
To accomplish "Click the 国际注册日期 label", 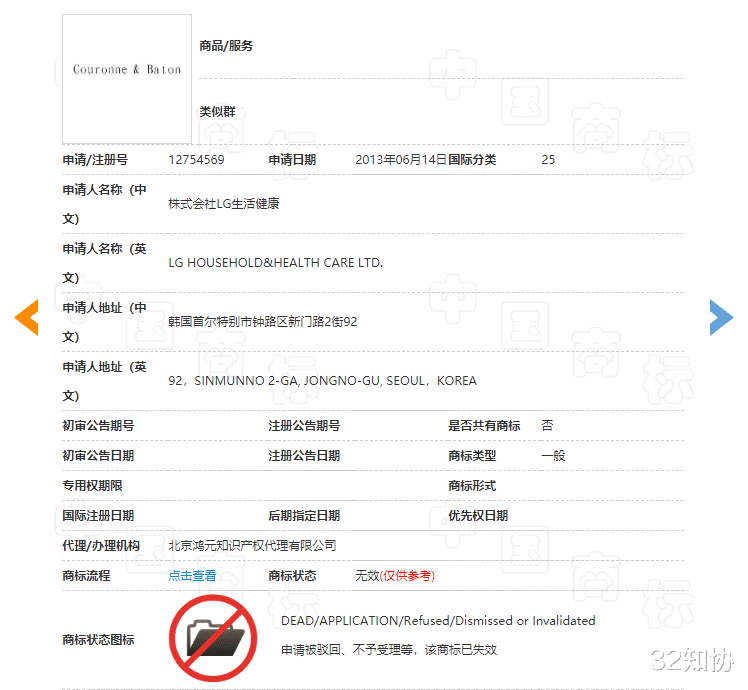I will pyautogui.click(x=98, y=515).
